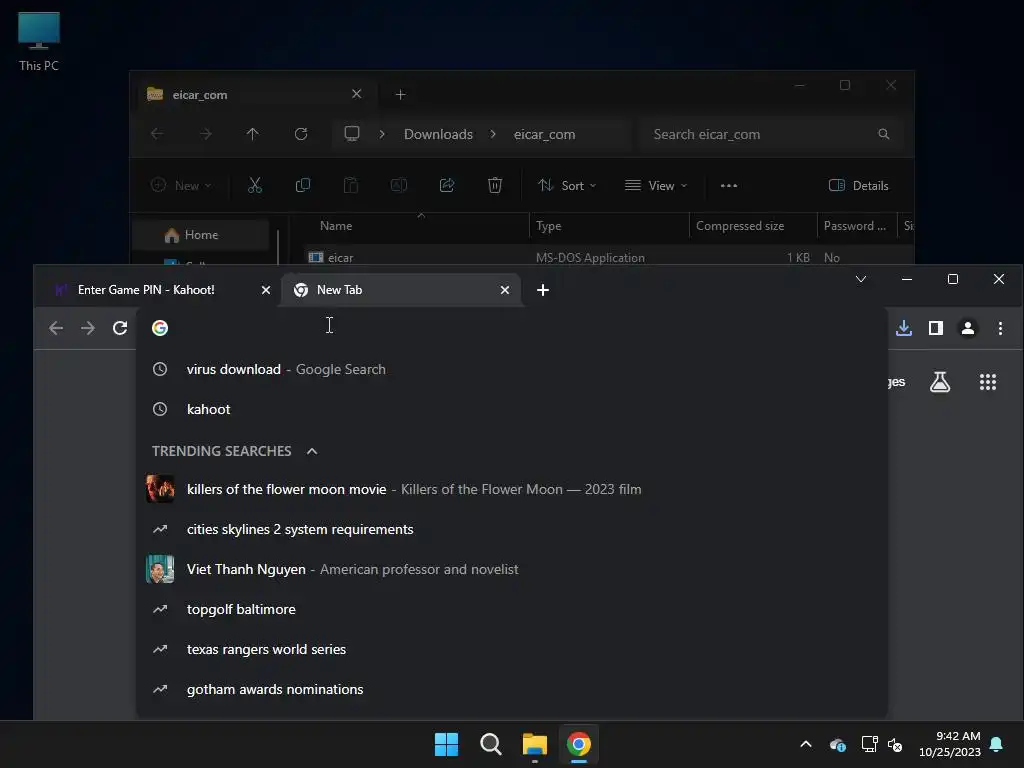
Task: Close the New Tab browser tab
Action: pyautogui.click(x=505, y=290)
